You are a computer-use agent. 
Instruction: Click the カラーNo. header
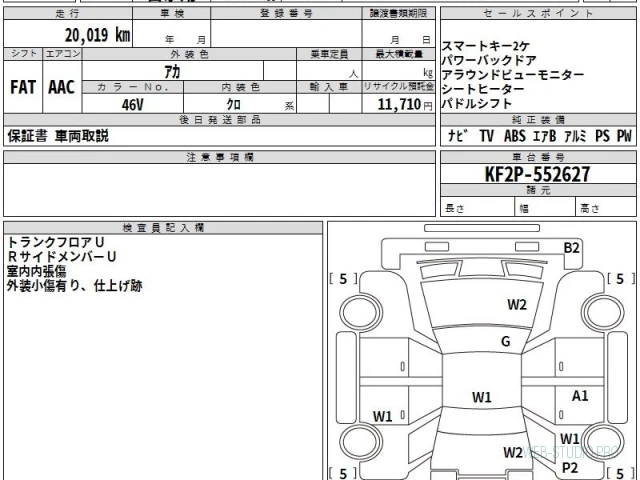tap(133, 87)
